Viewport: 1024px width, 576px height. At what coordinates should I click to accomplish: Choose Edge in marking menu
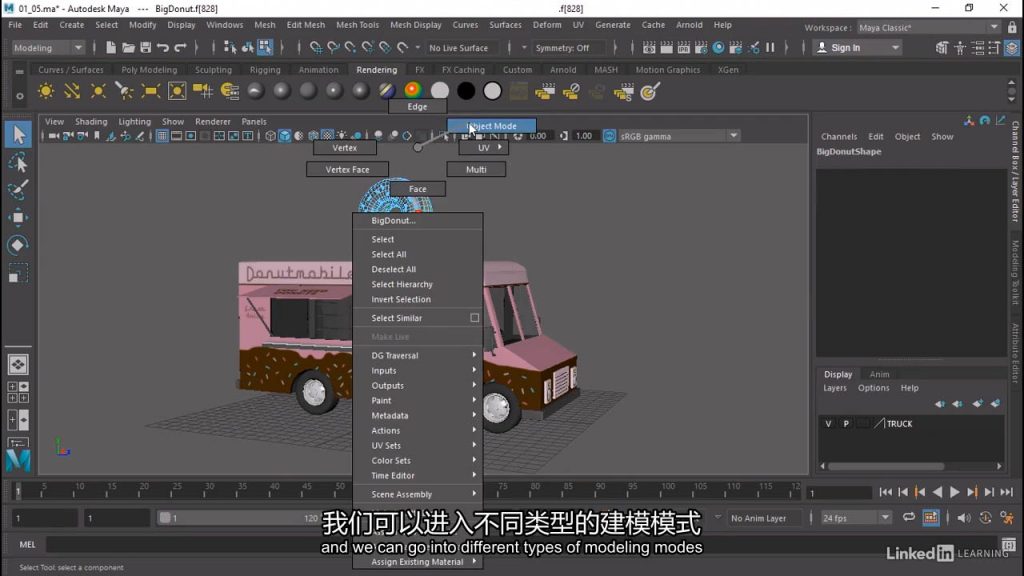[x=417, y=106]
